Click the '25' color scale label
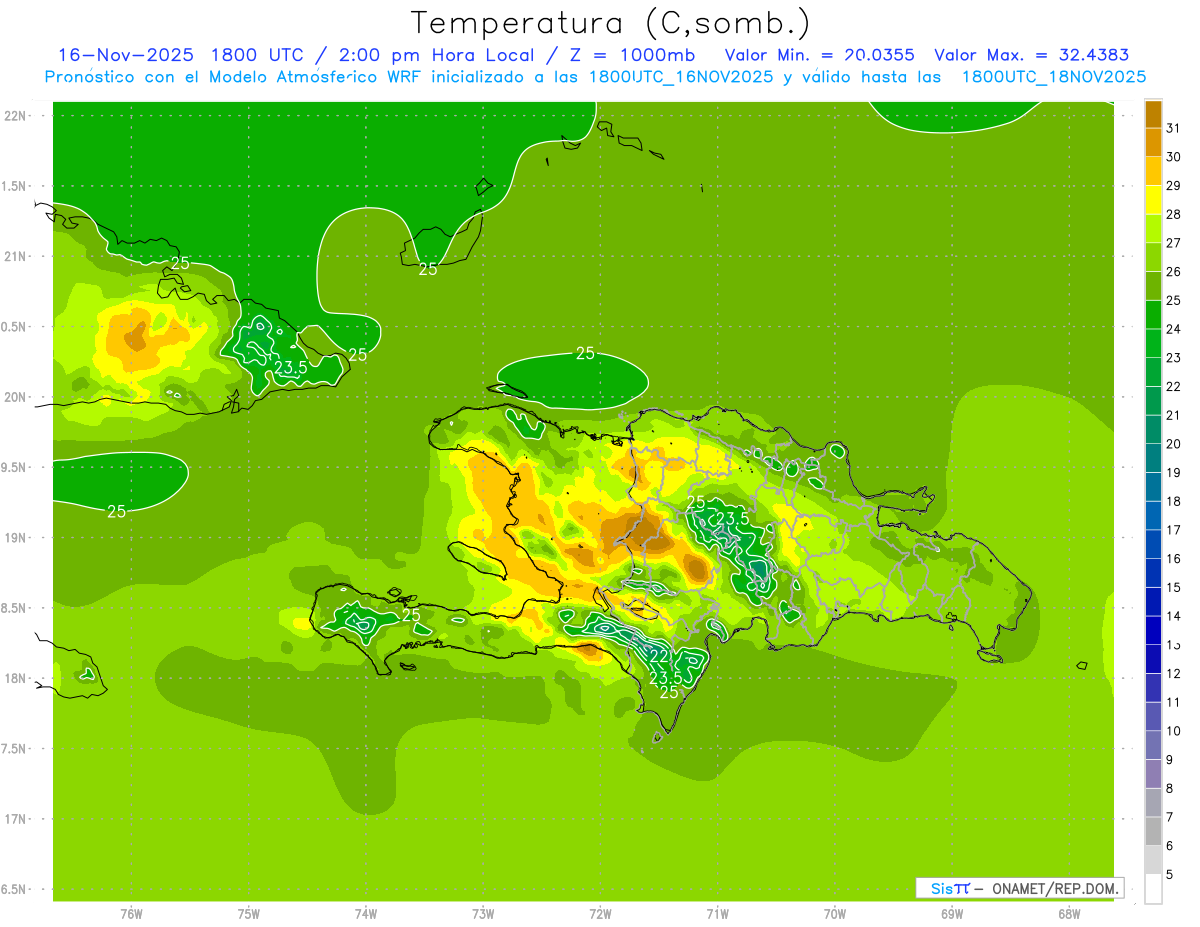Image resolution: width=1200 pixels, height=927 pixels. point(1173,300)
